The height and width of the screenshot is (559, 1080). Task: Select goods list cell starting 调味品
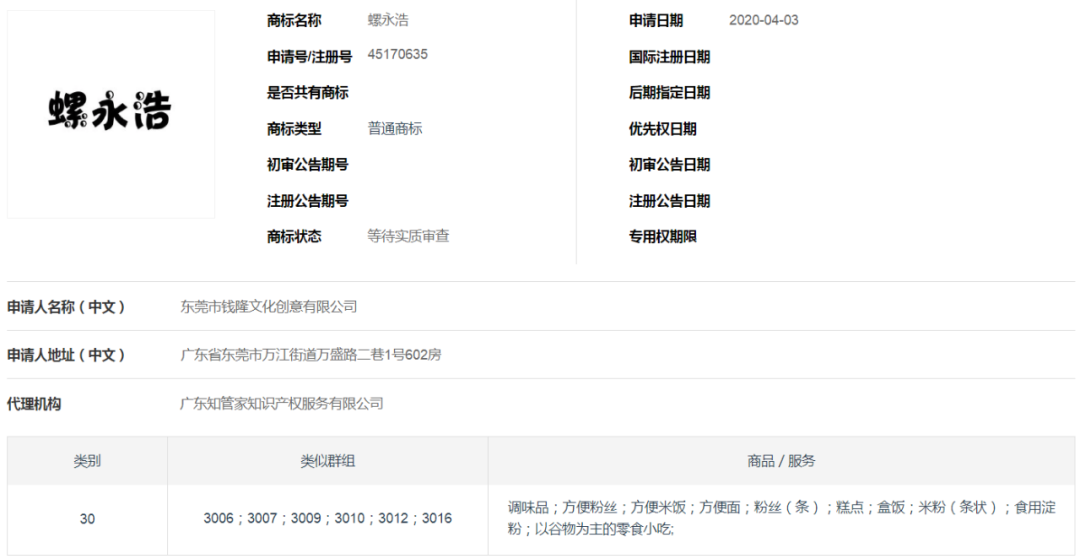[781, 519]
